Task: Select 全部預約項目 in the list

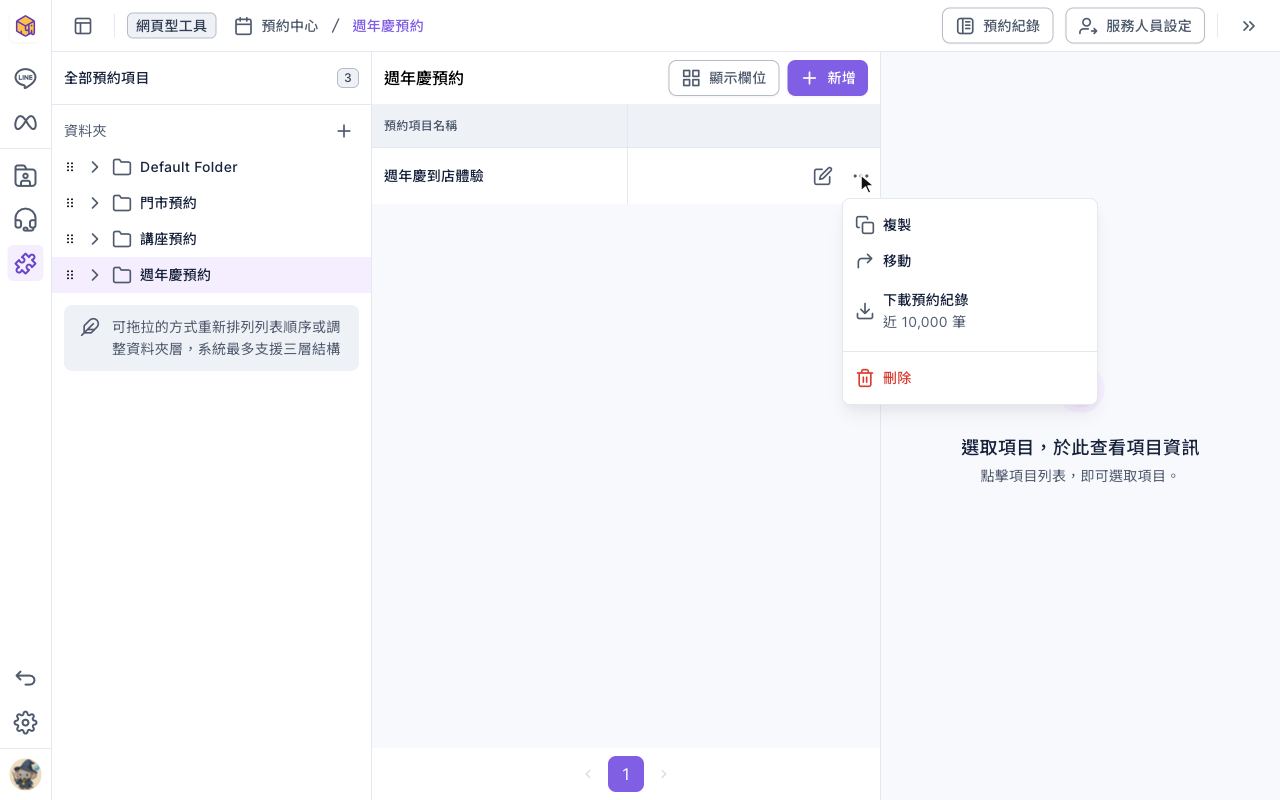Action: click(x=211, y=78)
